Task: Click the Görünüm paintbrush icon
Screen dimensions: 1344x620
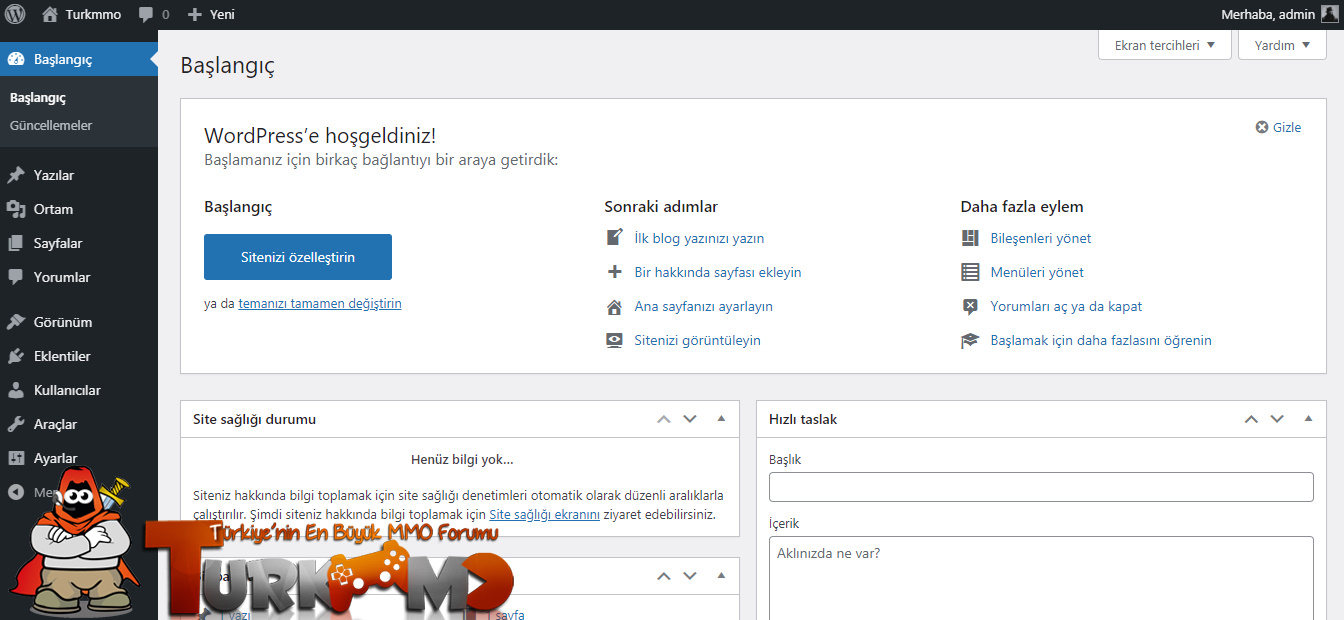Action: click(16, 322)
